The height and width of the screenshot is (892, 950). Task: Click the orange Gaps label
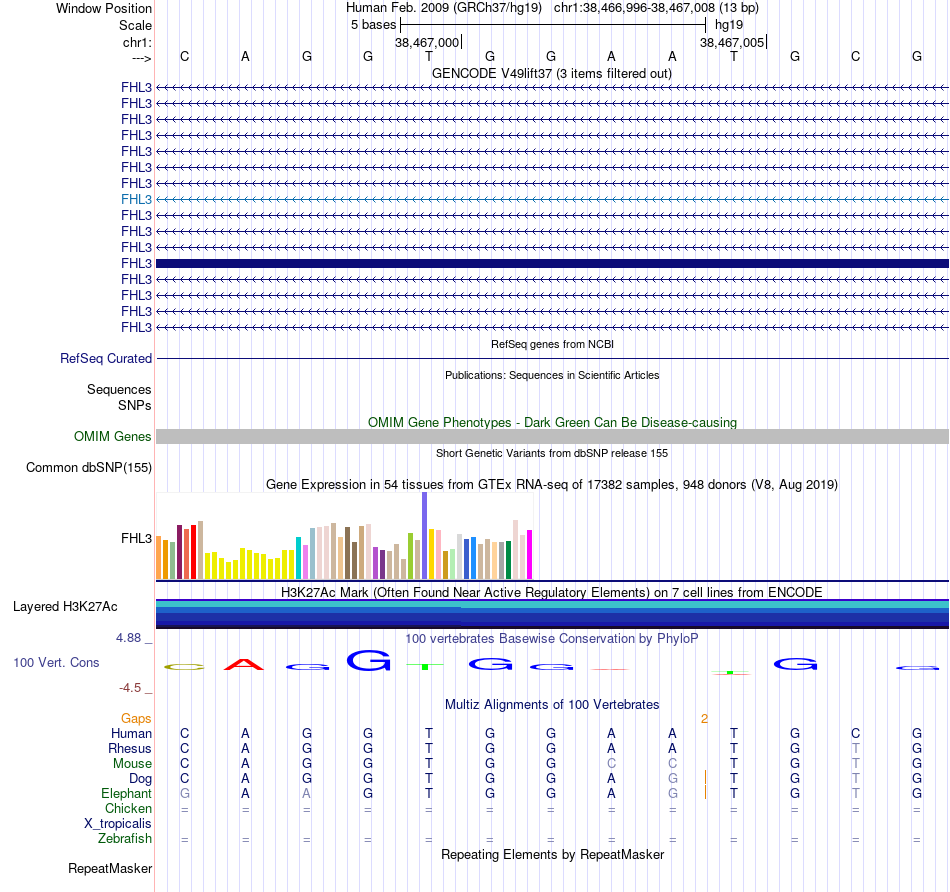136,718
